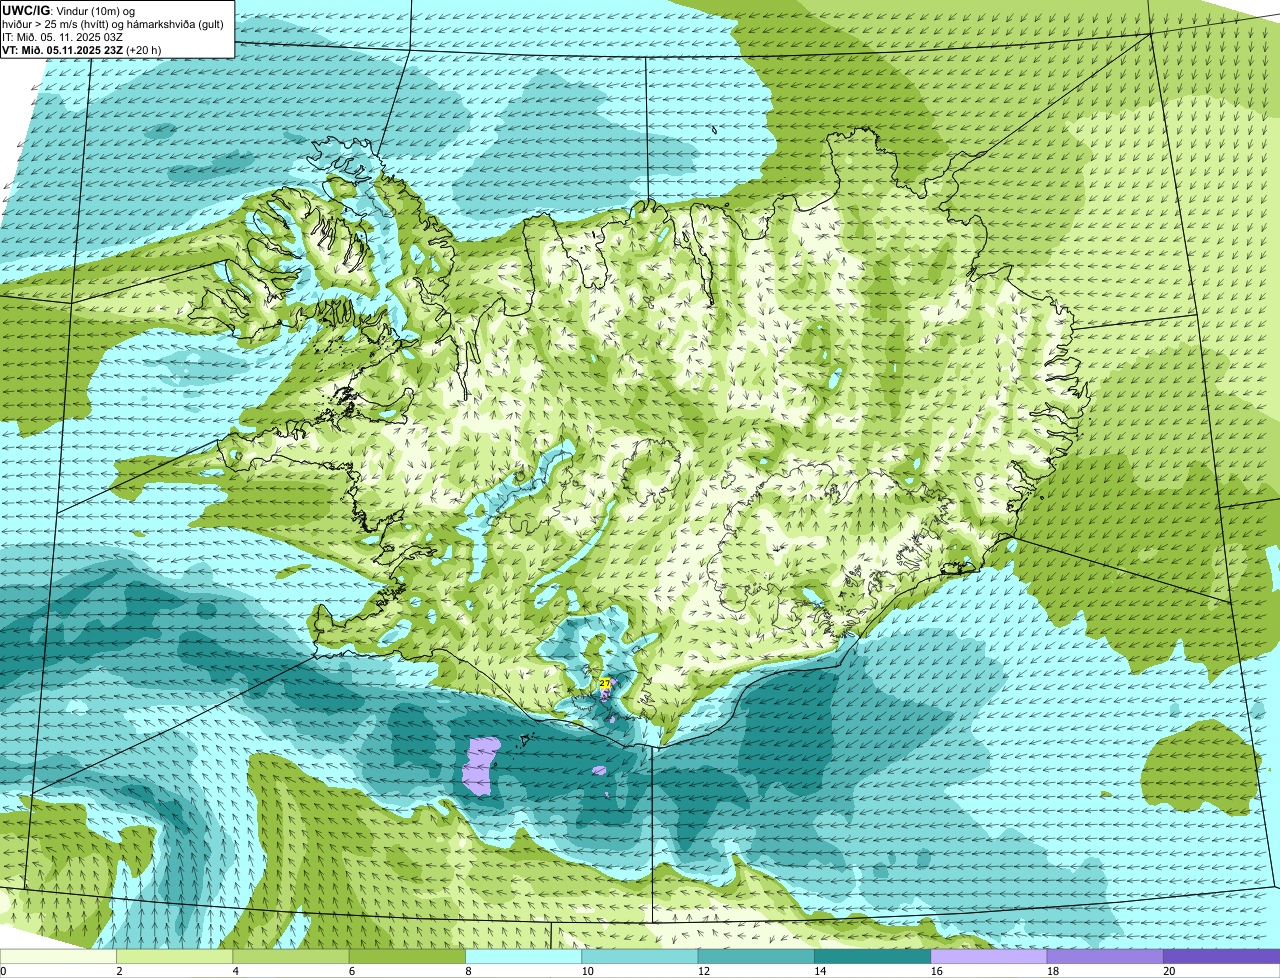Click the large lavender wind patch offshore
Image resolution: width=1280 pixels, height=978 pixels.
click(481, 765)
